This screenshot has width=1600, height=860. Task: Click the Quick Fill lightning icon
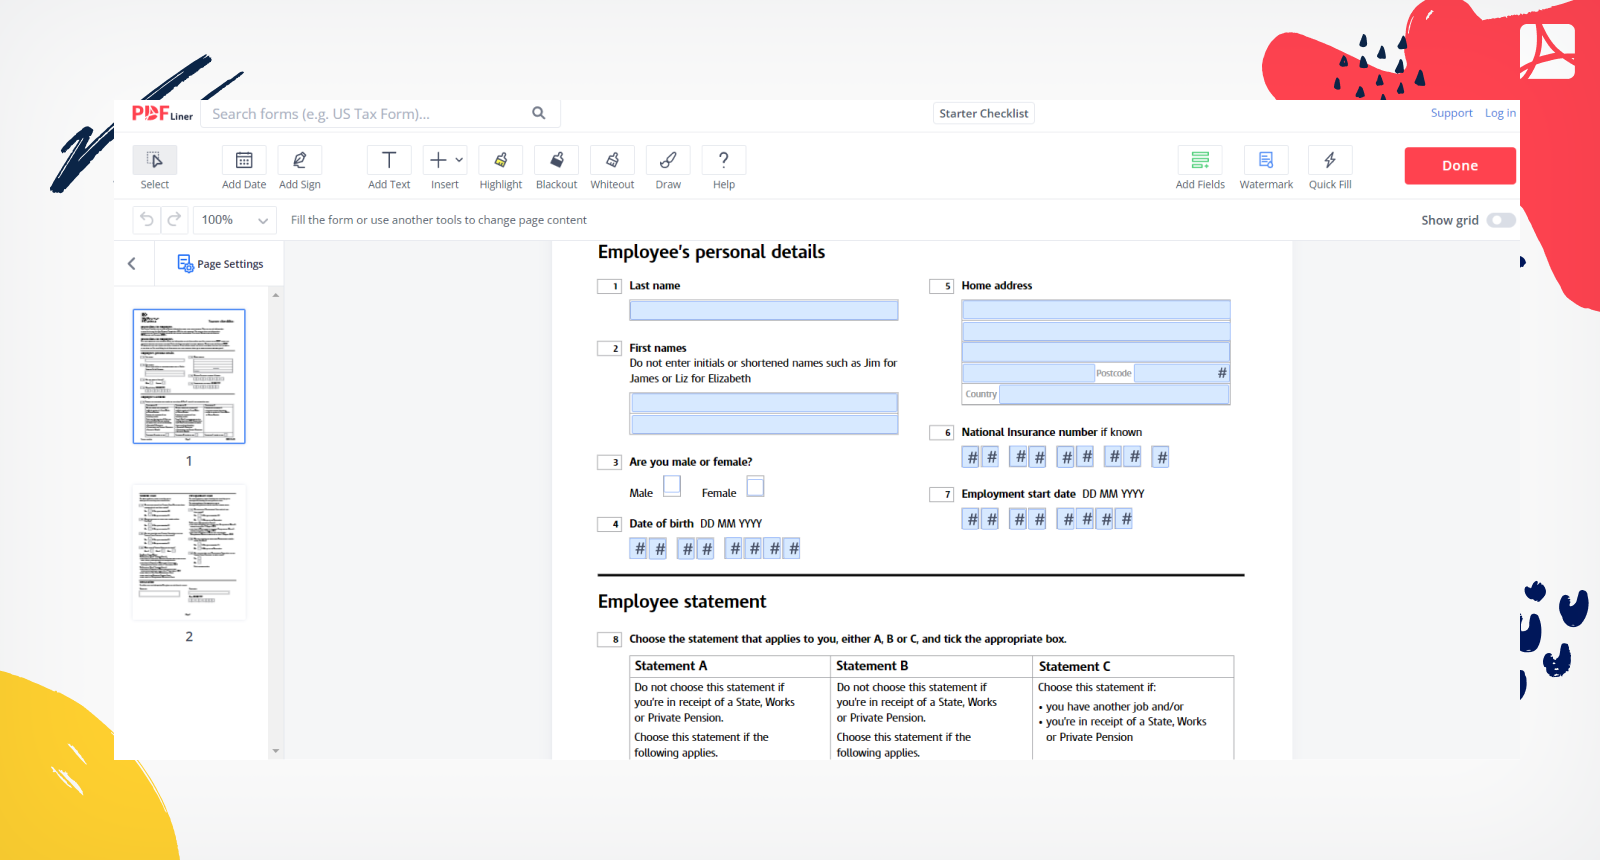1330,161
